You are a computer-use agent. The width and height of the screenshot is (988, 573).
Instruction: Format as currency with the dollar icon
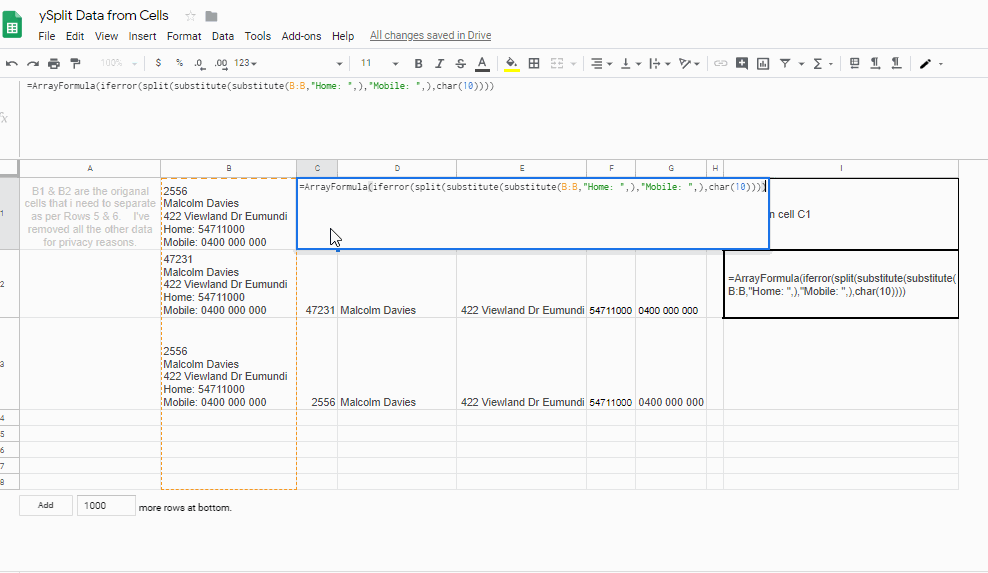tap(158, 63)
